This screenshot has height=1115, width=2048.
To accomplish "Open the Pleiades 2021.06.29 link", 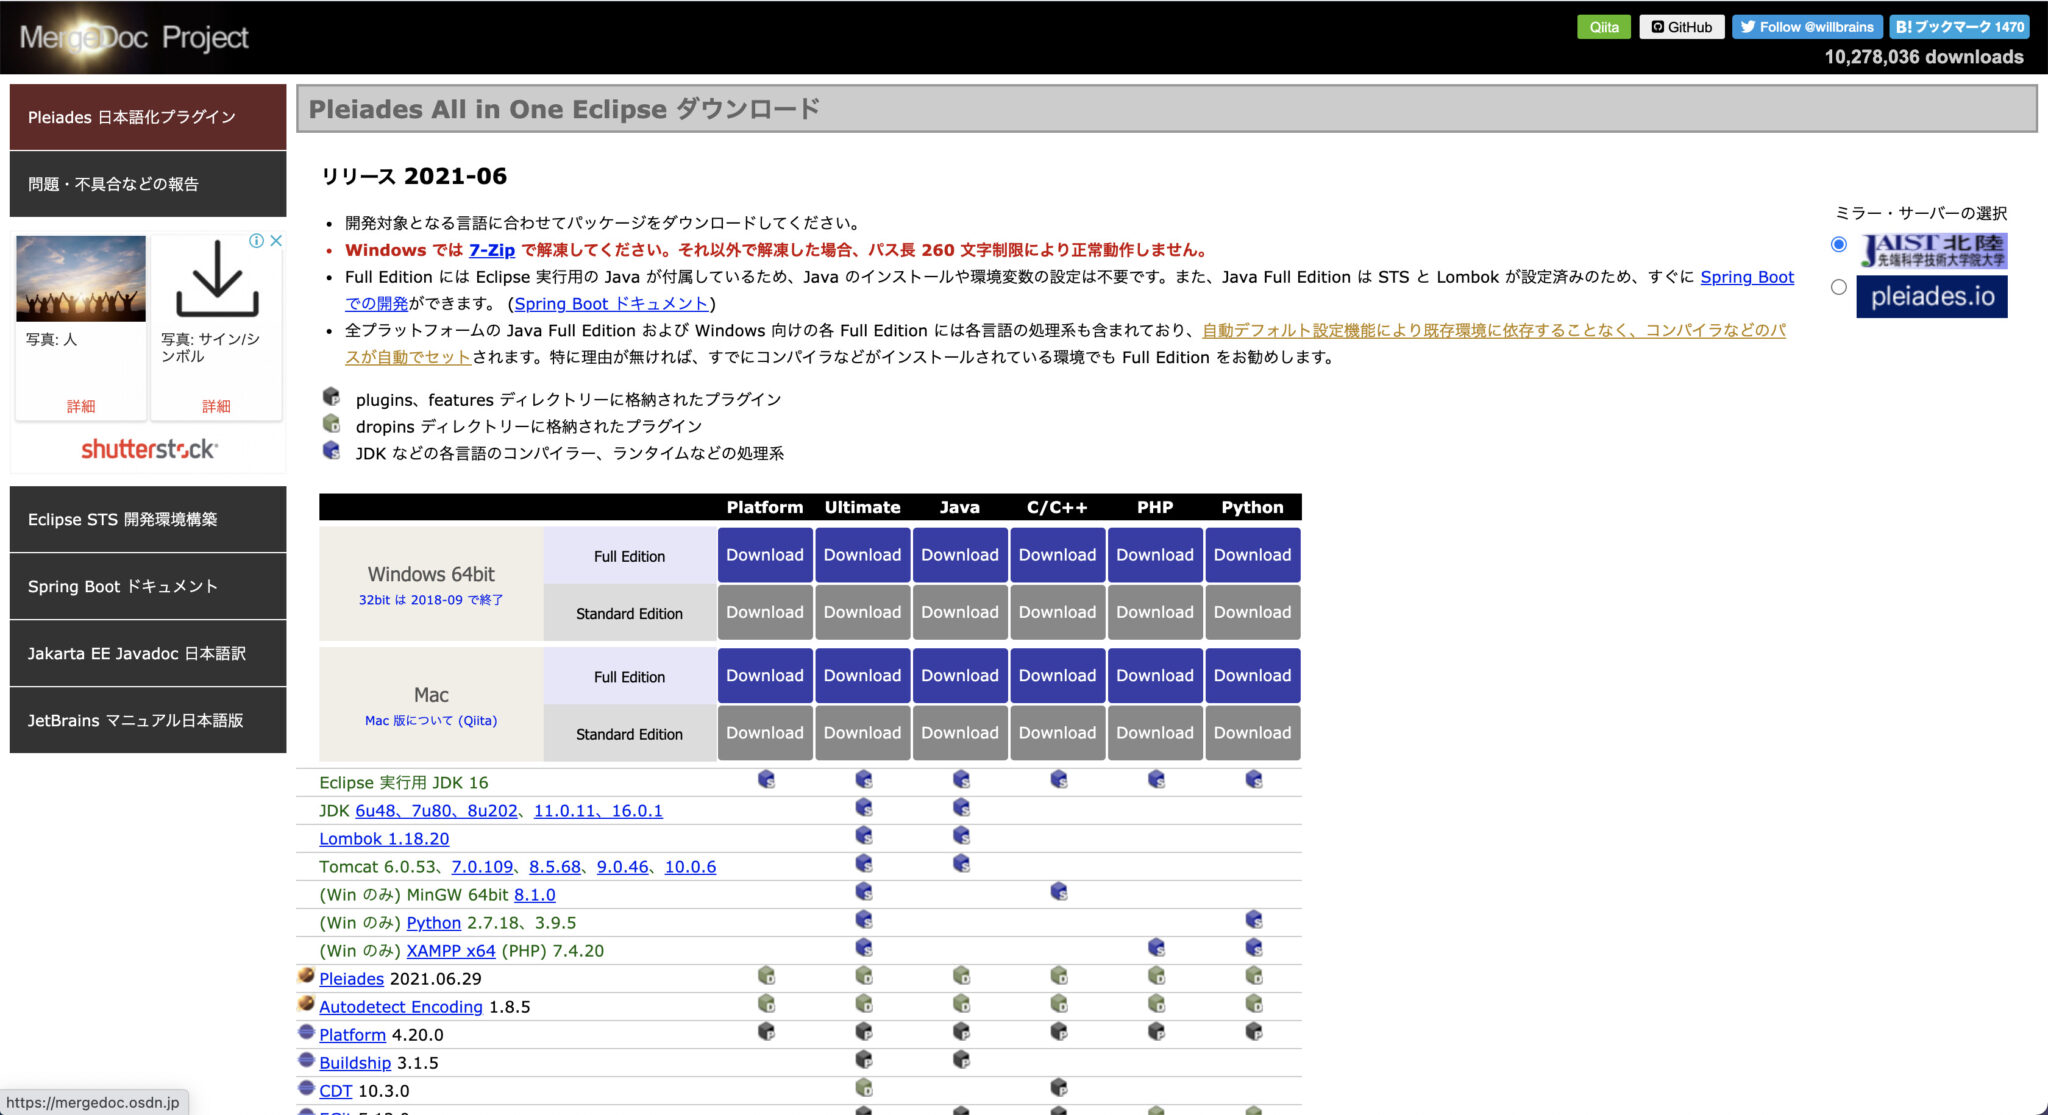I will pos(351,979).
